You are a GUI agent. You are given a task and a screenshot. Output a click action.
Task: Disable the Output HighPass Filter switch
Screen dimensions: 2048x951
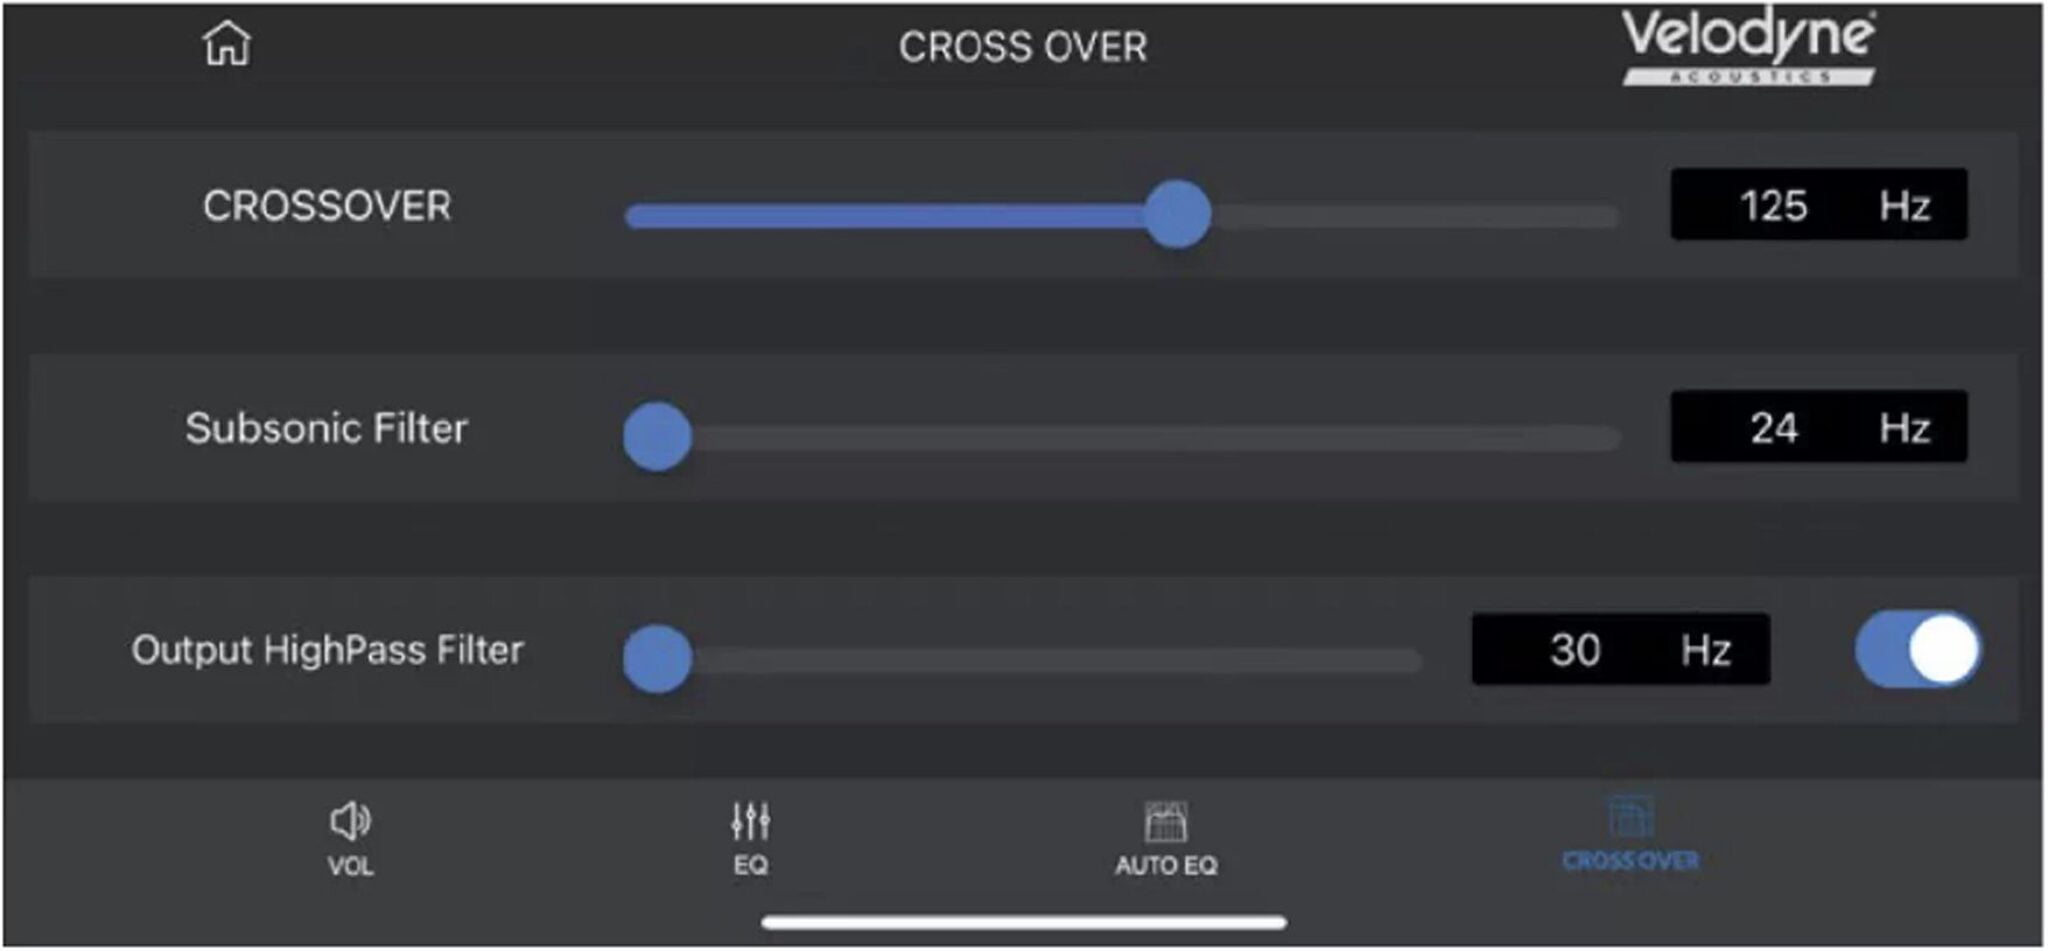[1917, 649]
